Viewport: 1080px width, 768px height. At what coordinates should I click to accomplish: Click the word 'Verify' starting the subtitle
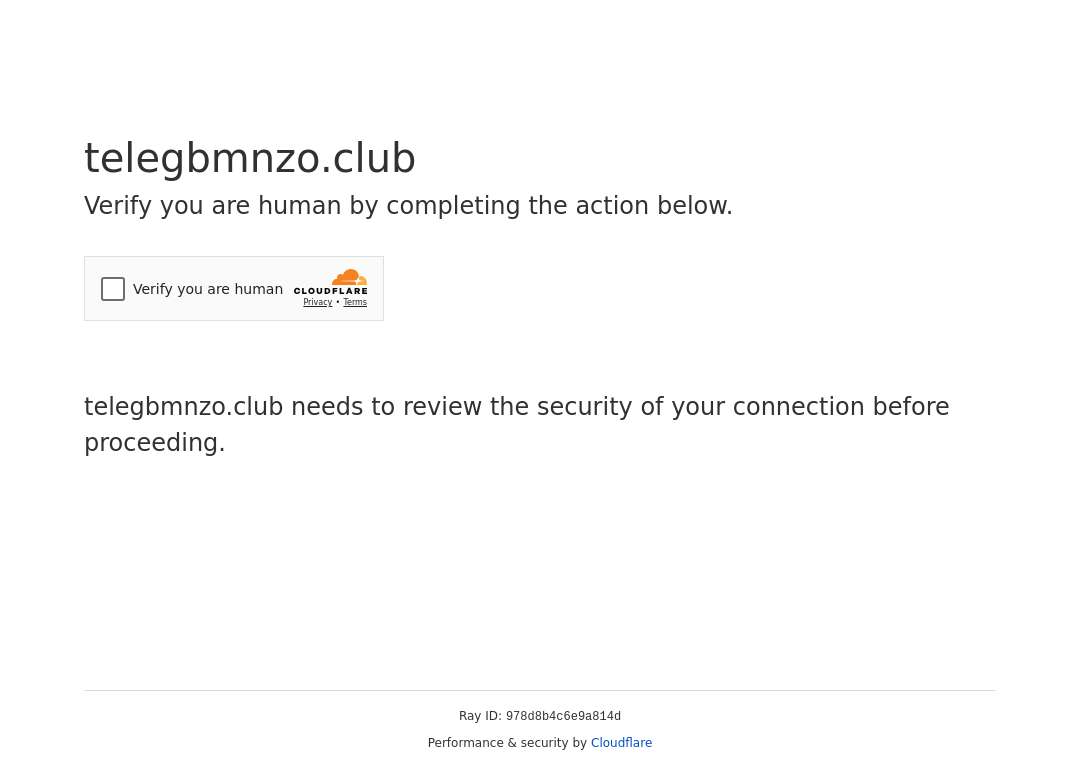pos(118,206)
